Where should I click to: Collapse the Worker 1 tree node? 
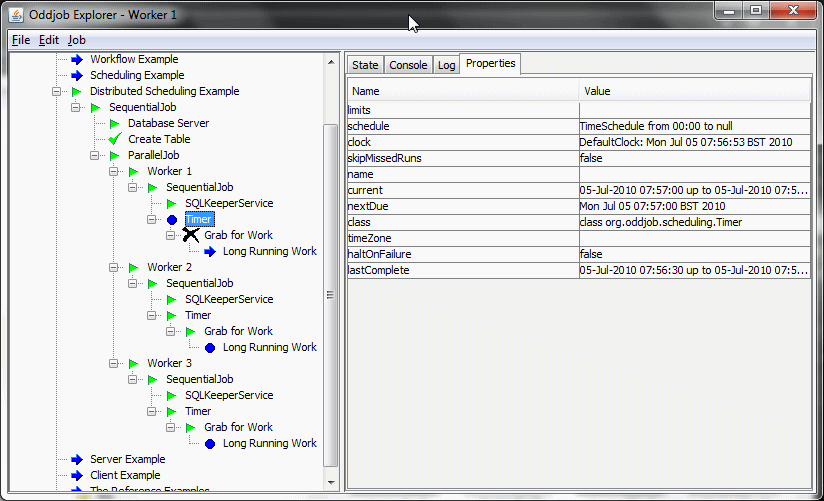click(x=114, y=171)
